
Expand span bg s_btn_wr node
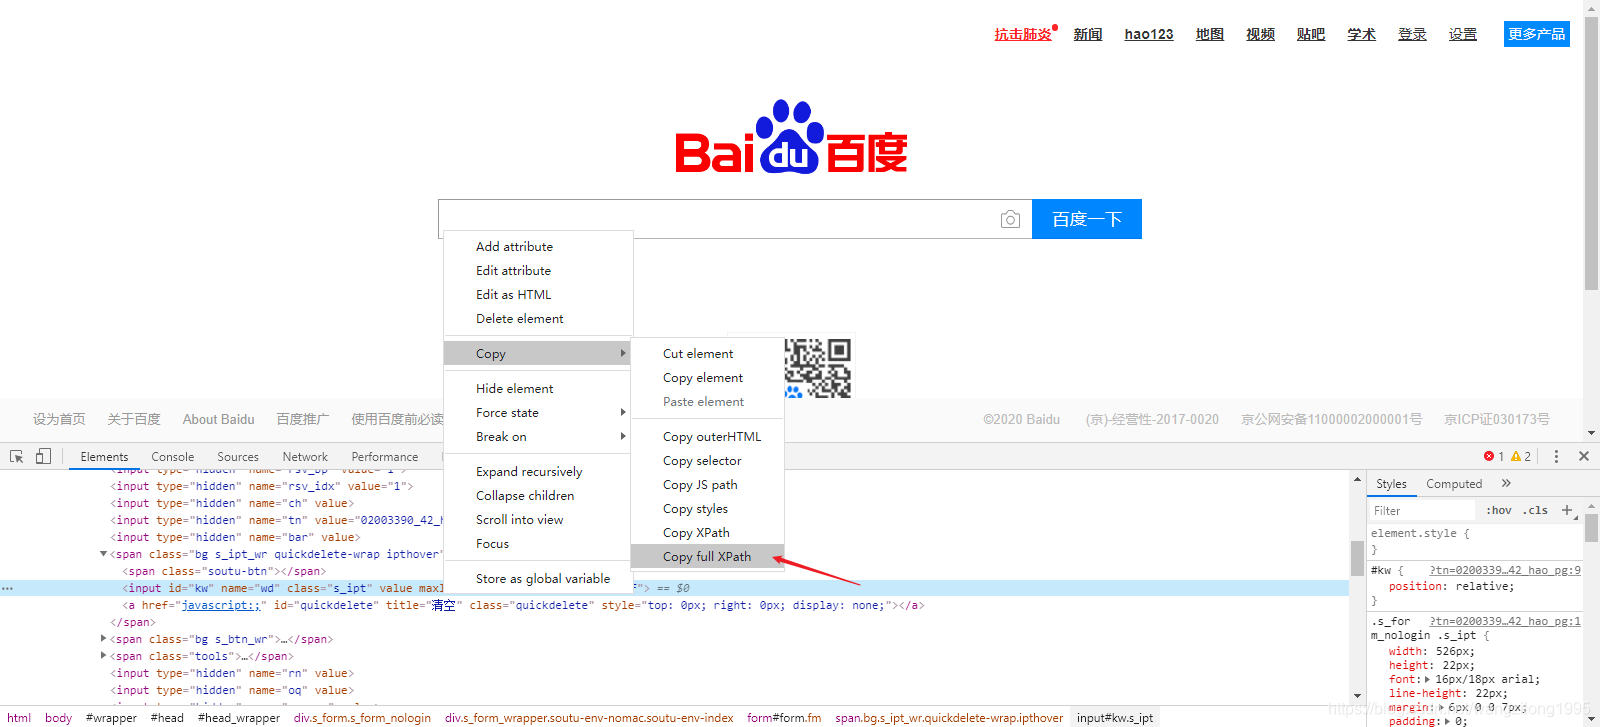pyautogui.click(x=103, y=639)
